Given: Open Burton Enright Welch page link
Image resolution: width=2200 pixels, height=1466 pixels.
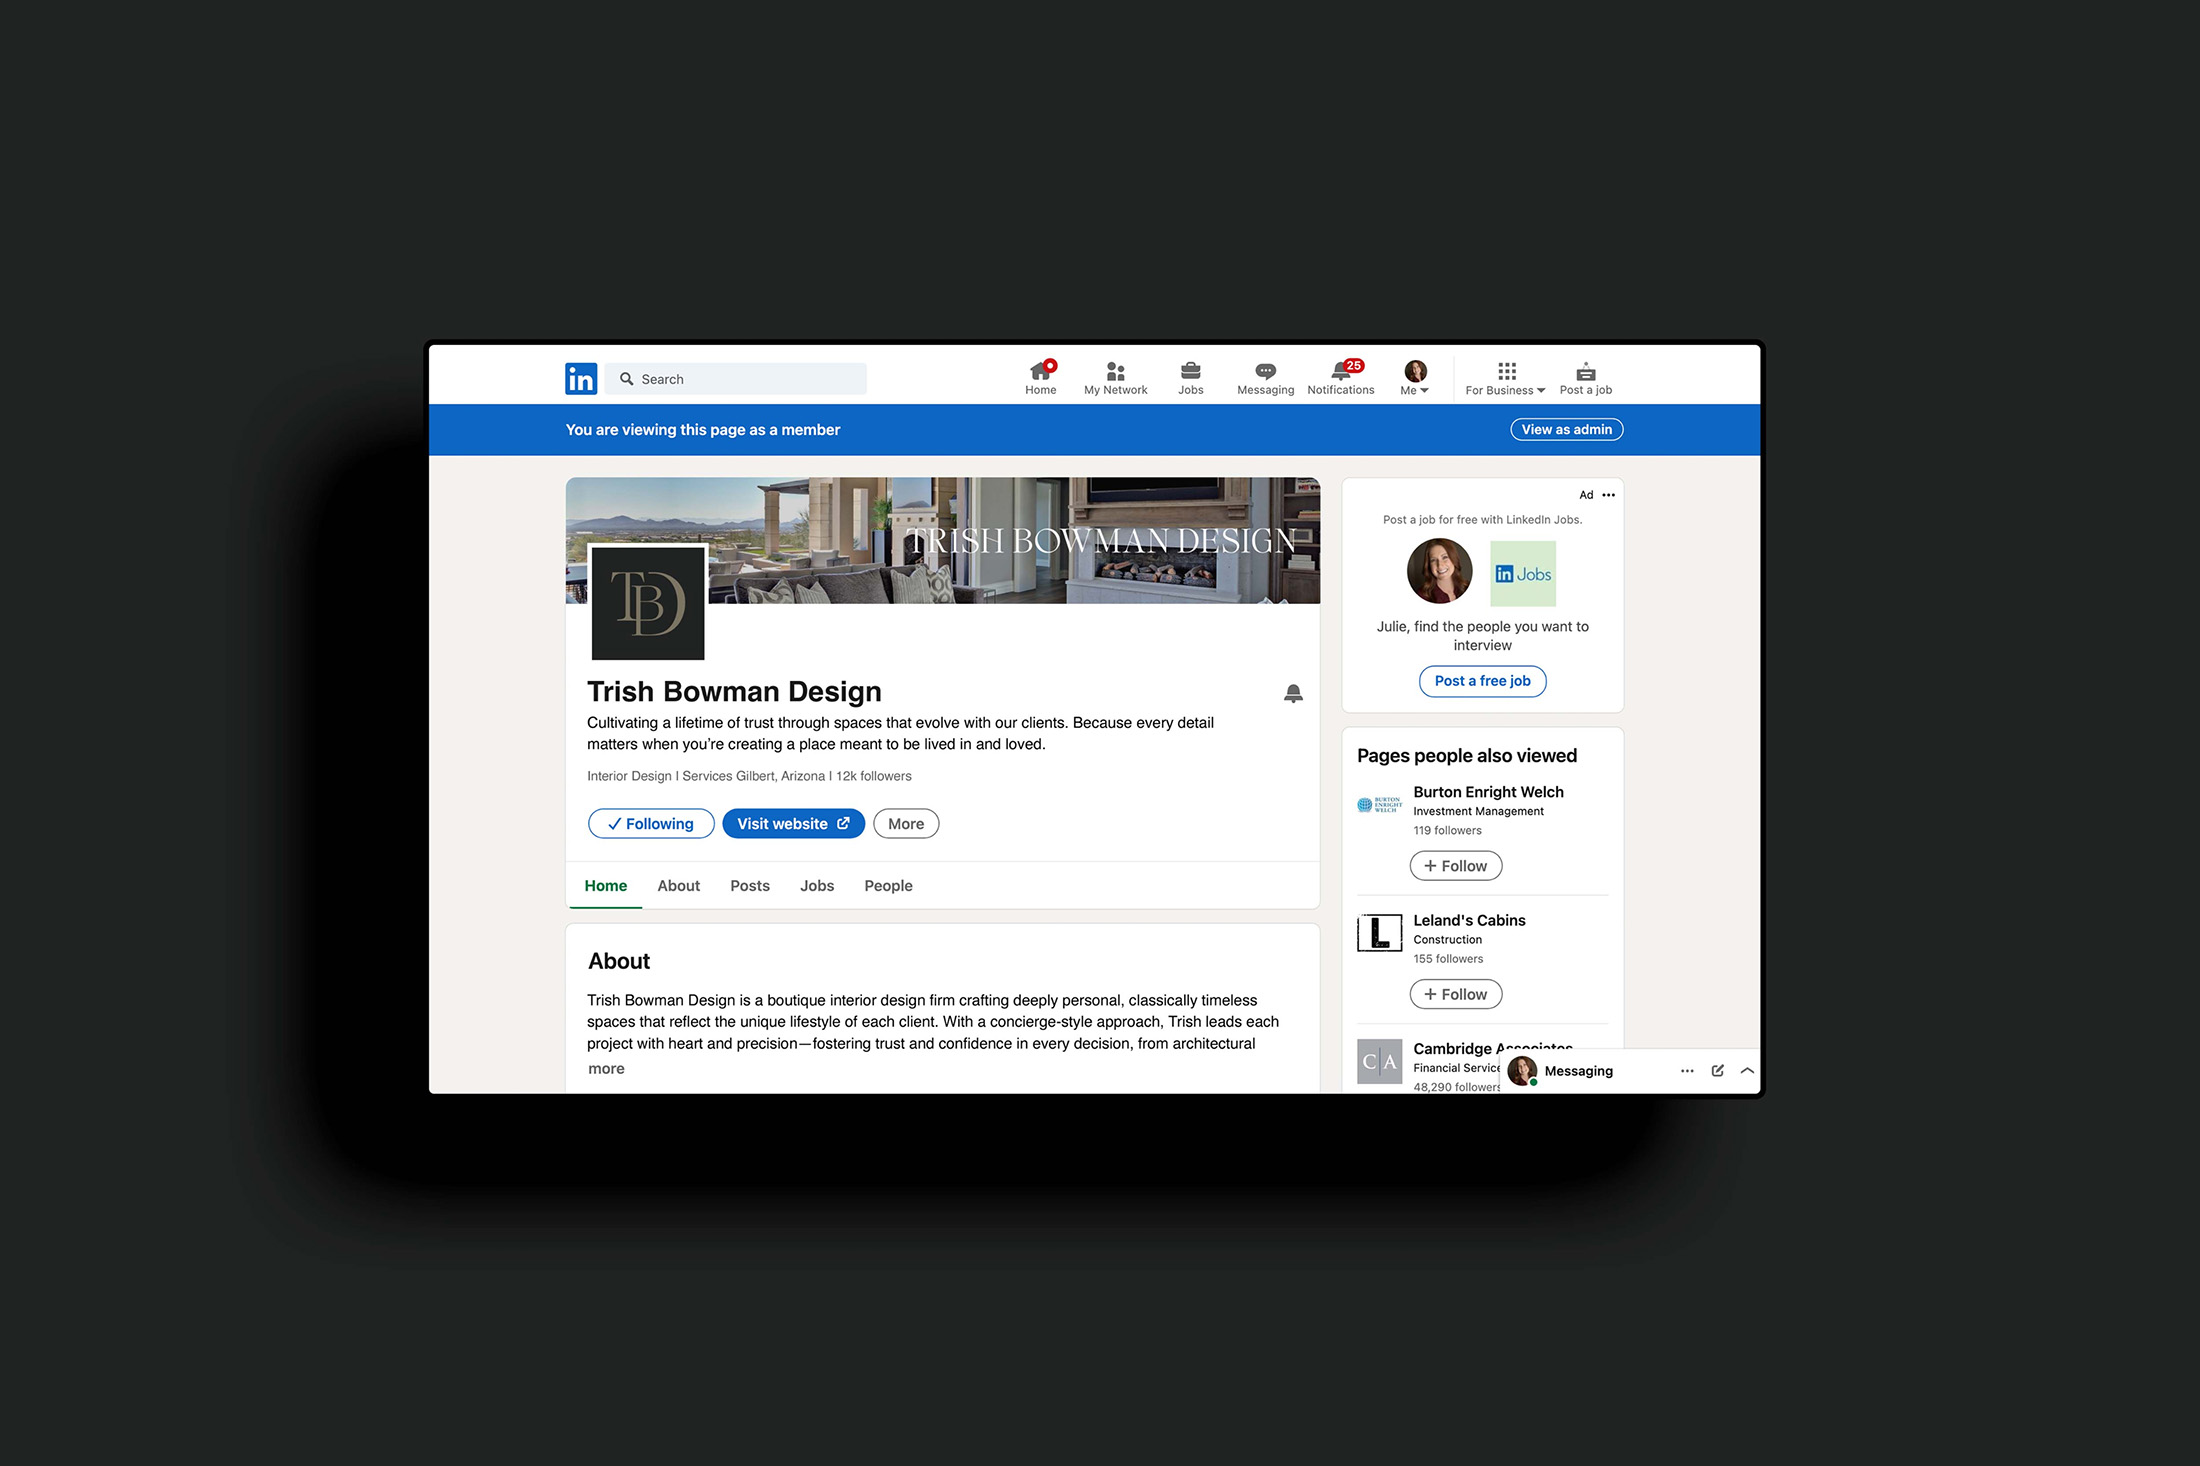Looking at the screenshot, I should pos(1489,792).
